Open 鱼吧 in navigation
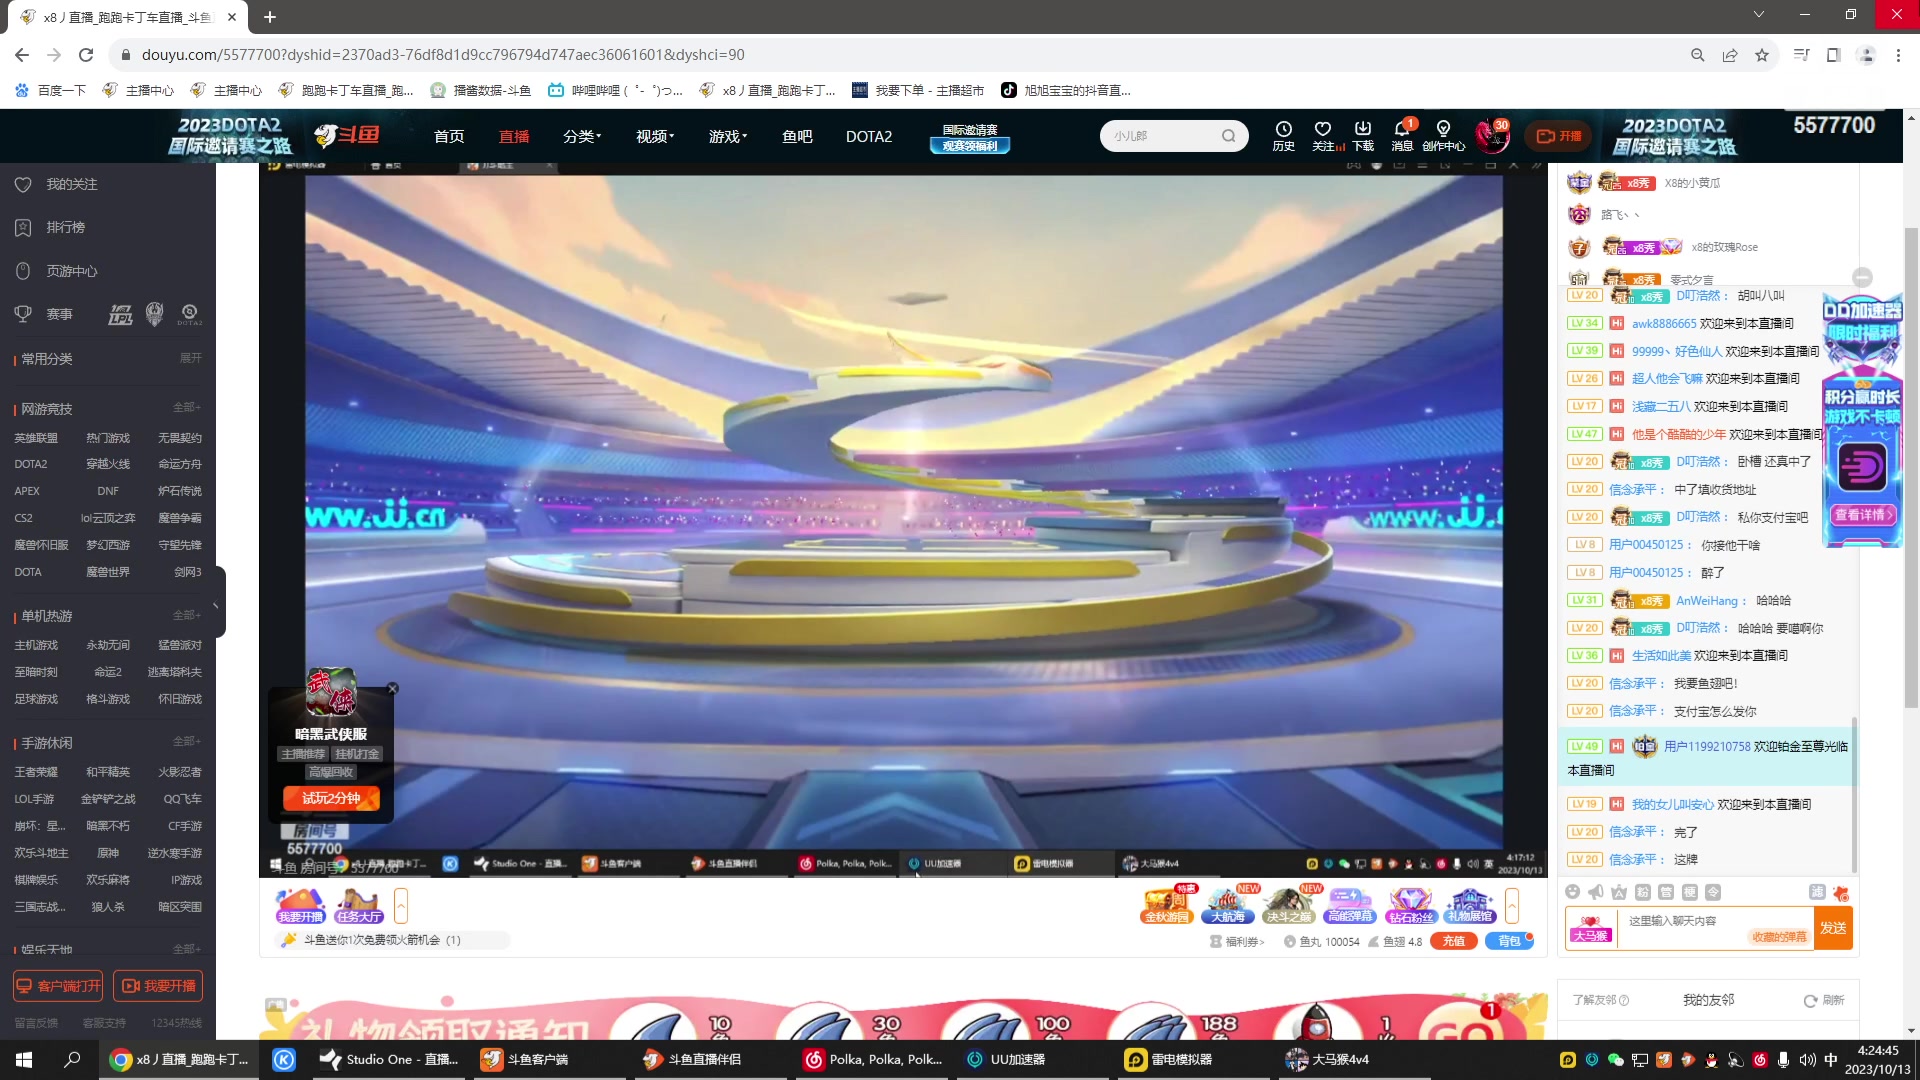Screen dimensions: 1920x1080 click(x=797, y=136)
